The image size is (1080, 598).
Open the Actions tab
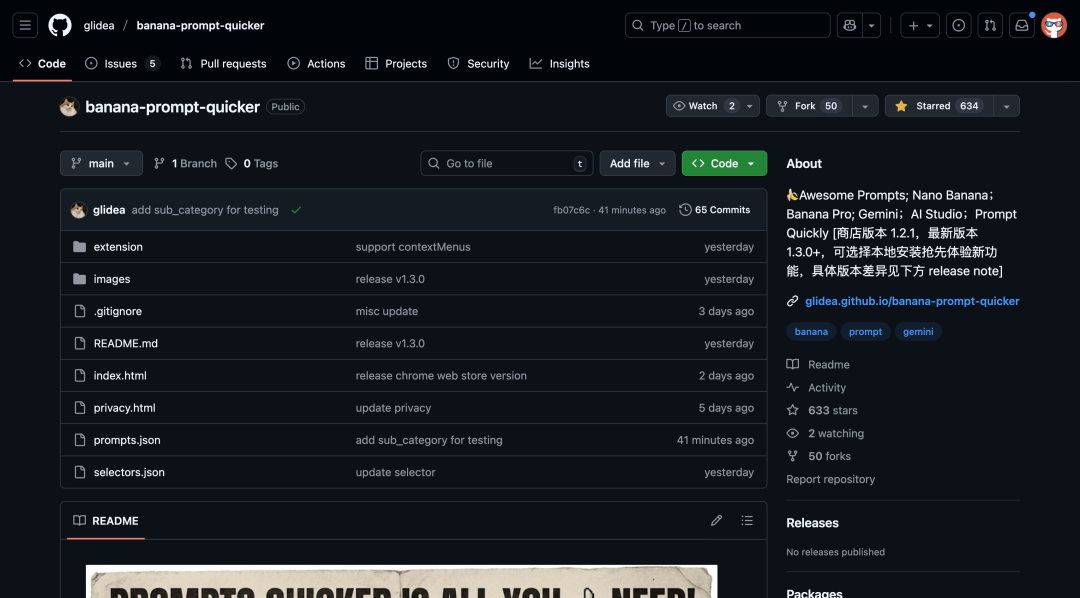click(316, 63)
